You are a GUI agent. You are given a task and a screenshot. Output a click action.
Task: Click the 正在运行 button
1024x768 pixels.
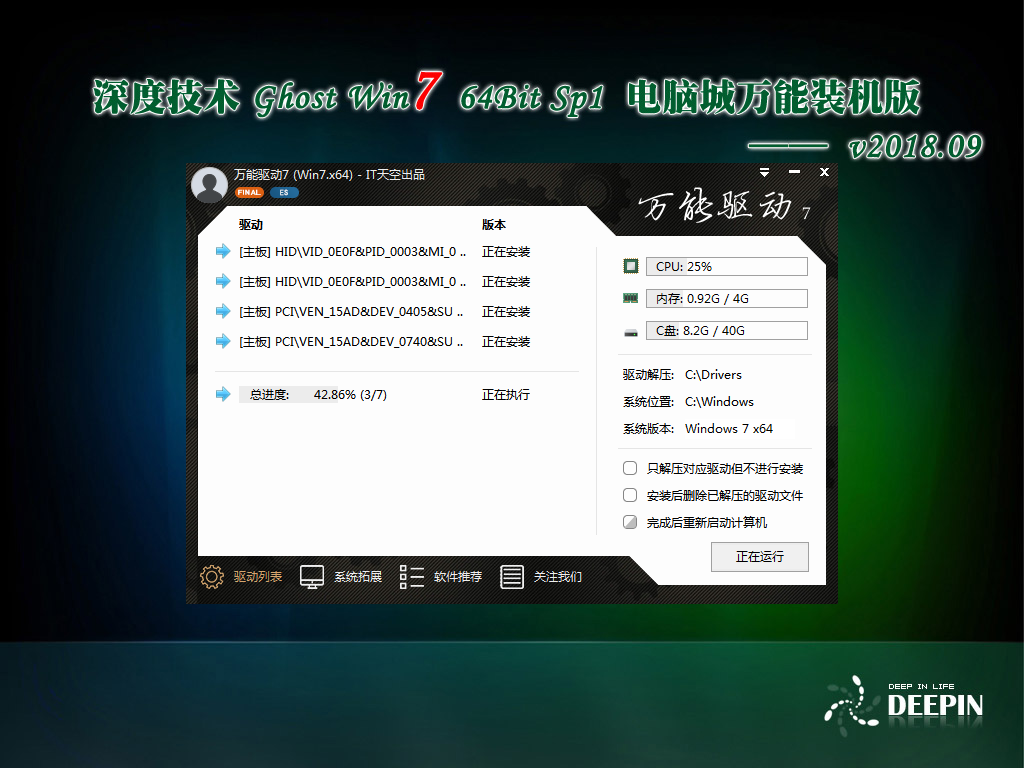coord(760,557)
